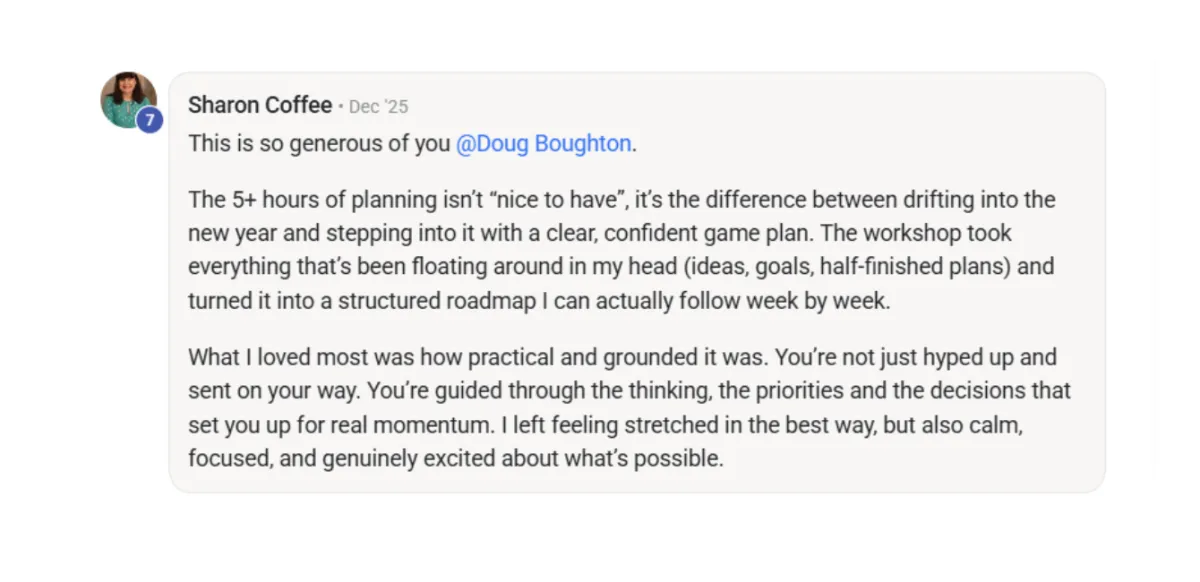Click the line starting "The 5+ hours of planning"
This screenshot has height=582, width=1200.
click(620, 200)
